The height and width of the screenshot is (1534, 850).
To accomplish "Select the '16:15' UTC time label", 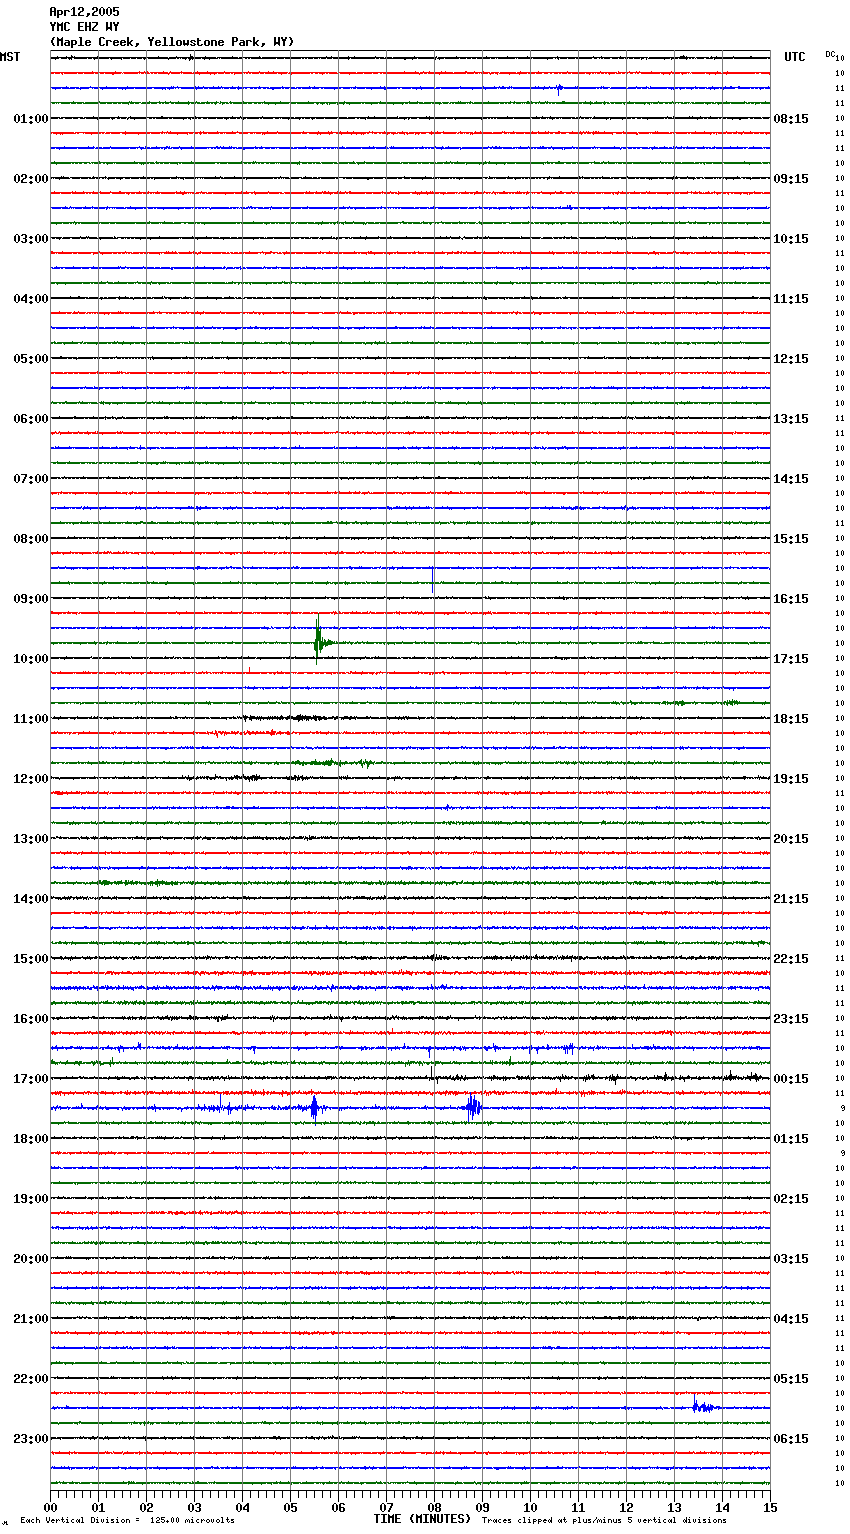I will click(791, 599).
